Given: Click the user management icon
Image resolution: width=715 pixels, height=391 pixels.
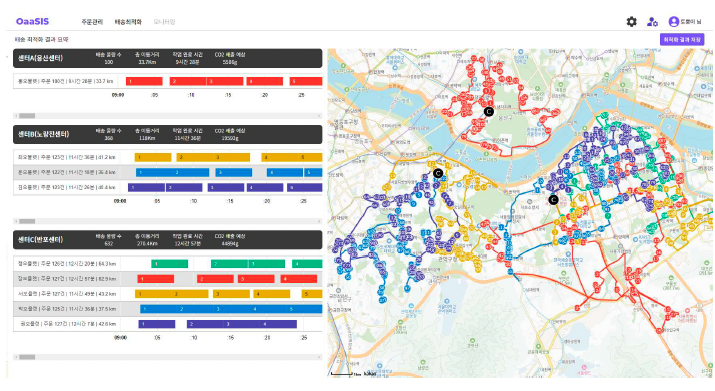Looking at the screenshot, I should (x=652, y=21).
